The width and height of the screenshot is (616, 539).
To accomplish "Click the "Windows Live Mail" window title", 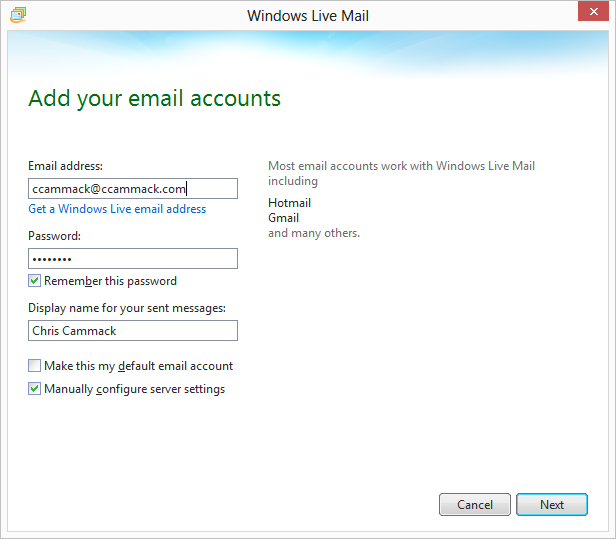I will pyautogui.click(x=308, y=16).
